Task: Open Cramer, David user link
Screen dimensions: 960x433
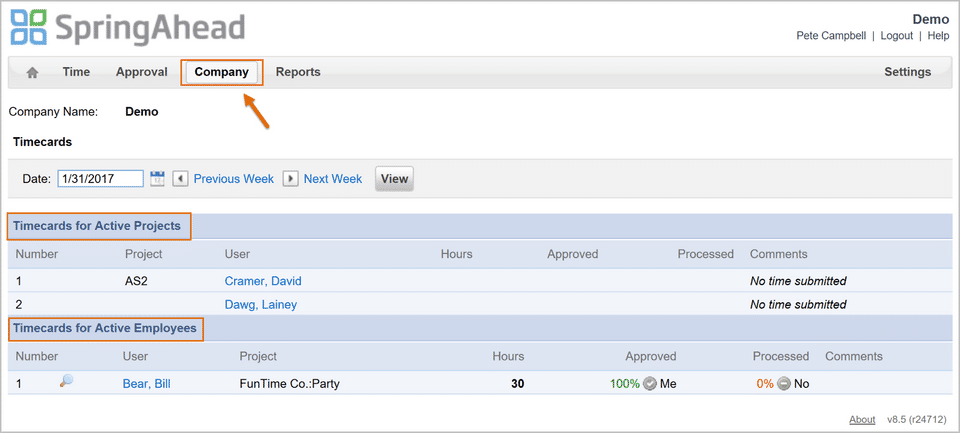Action: point(263,281)
